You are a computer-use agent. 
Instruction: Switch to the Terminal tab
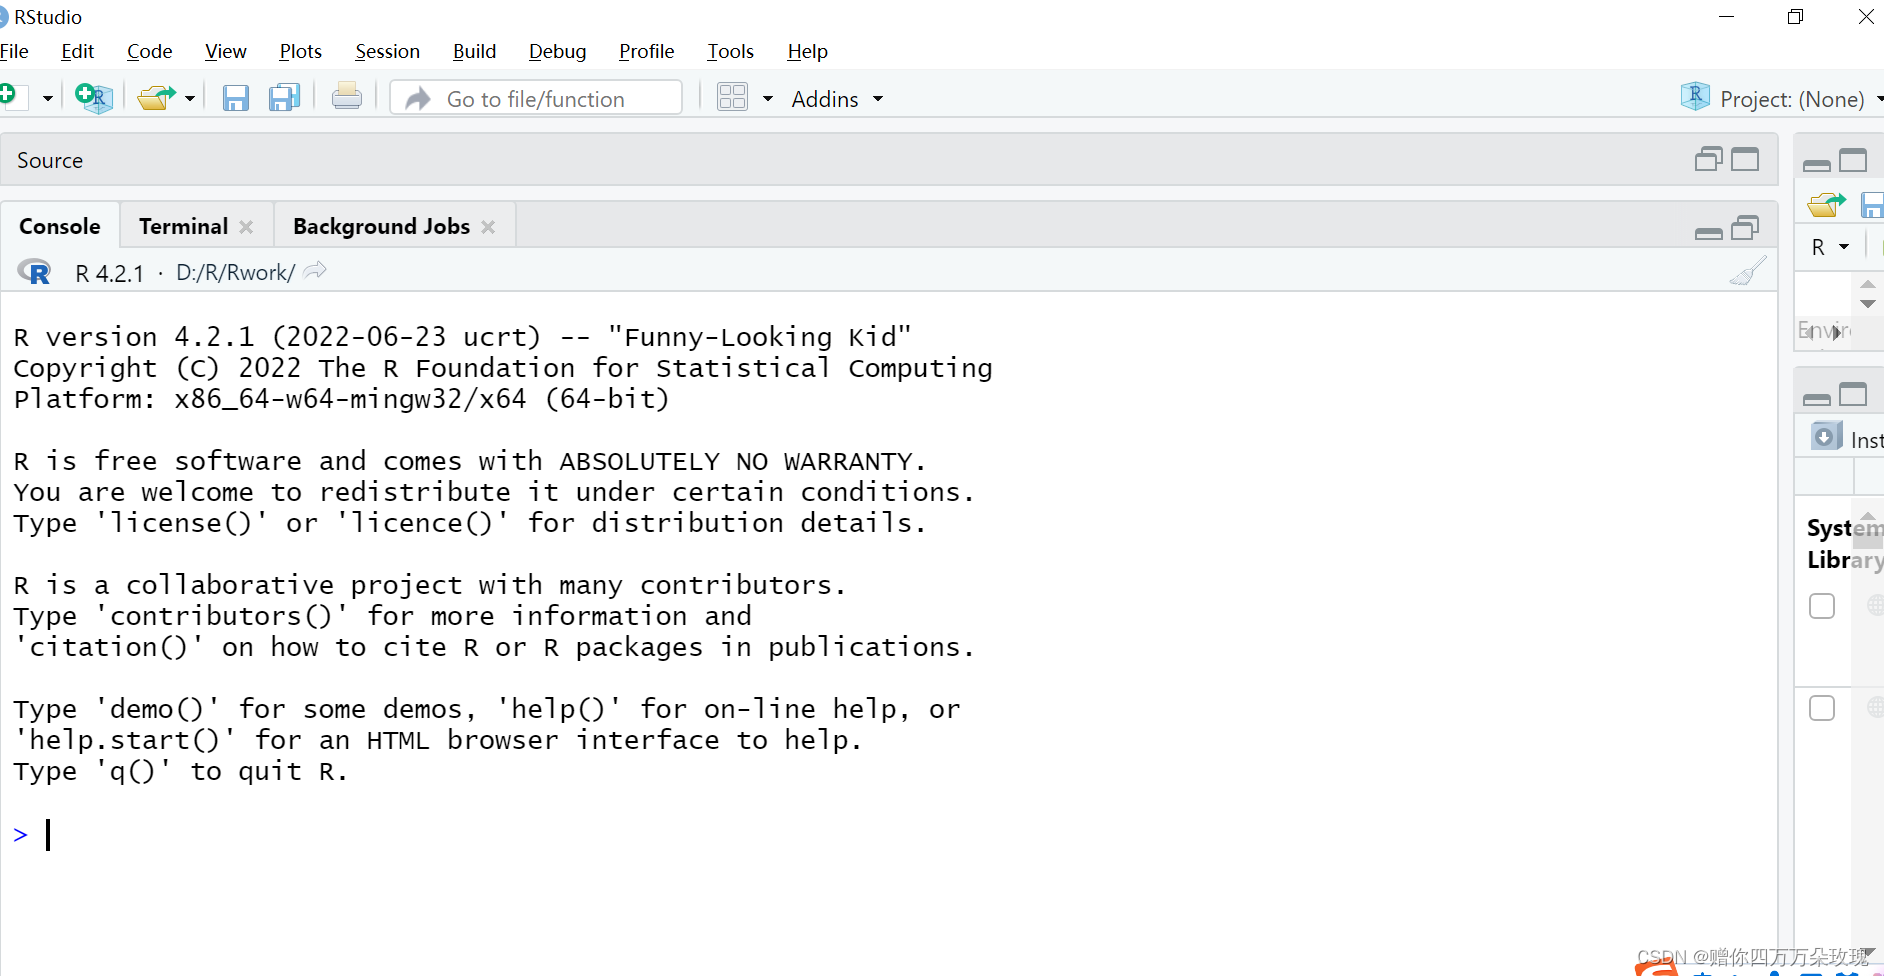[183, 226]
